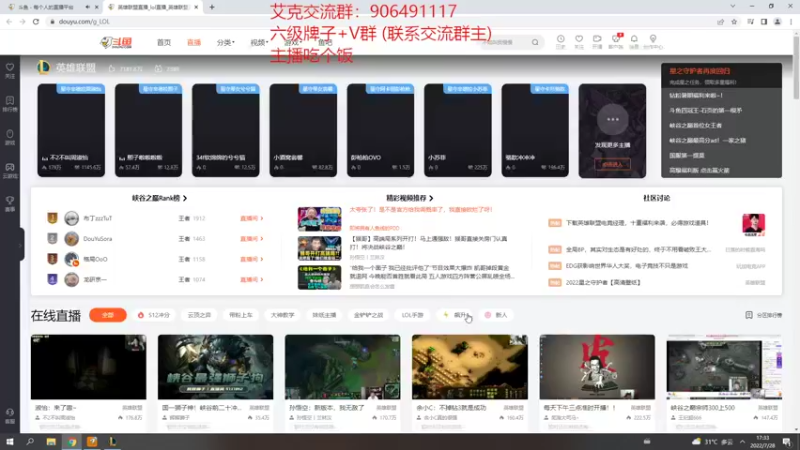Click the Douyu logo in header

click(x=116, y=43)
